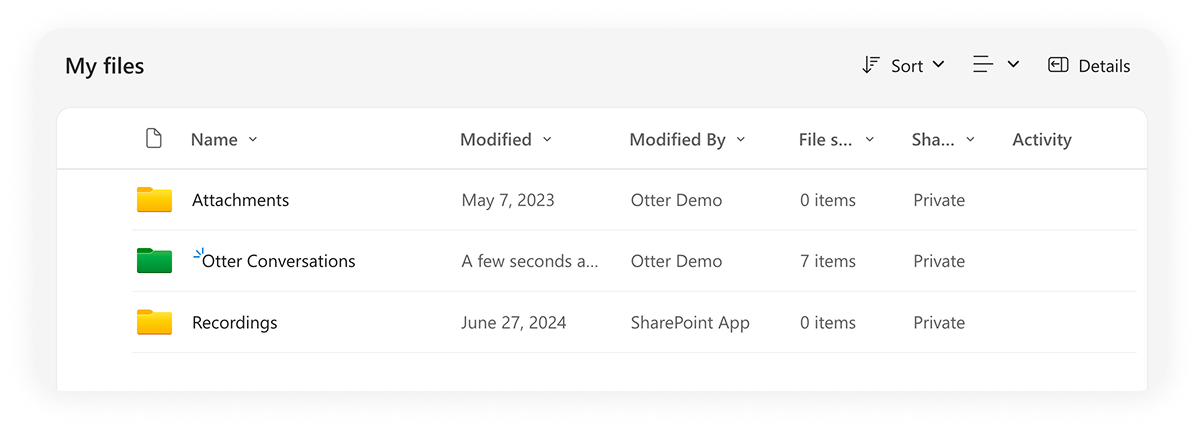This screenshot has width=1201, height=431.
Task: Click the Recordings yellow folder icon
Action: [x=154, y=322]
